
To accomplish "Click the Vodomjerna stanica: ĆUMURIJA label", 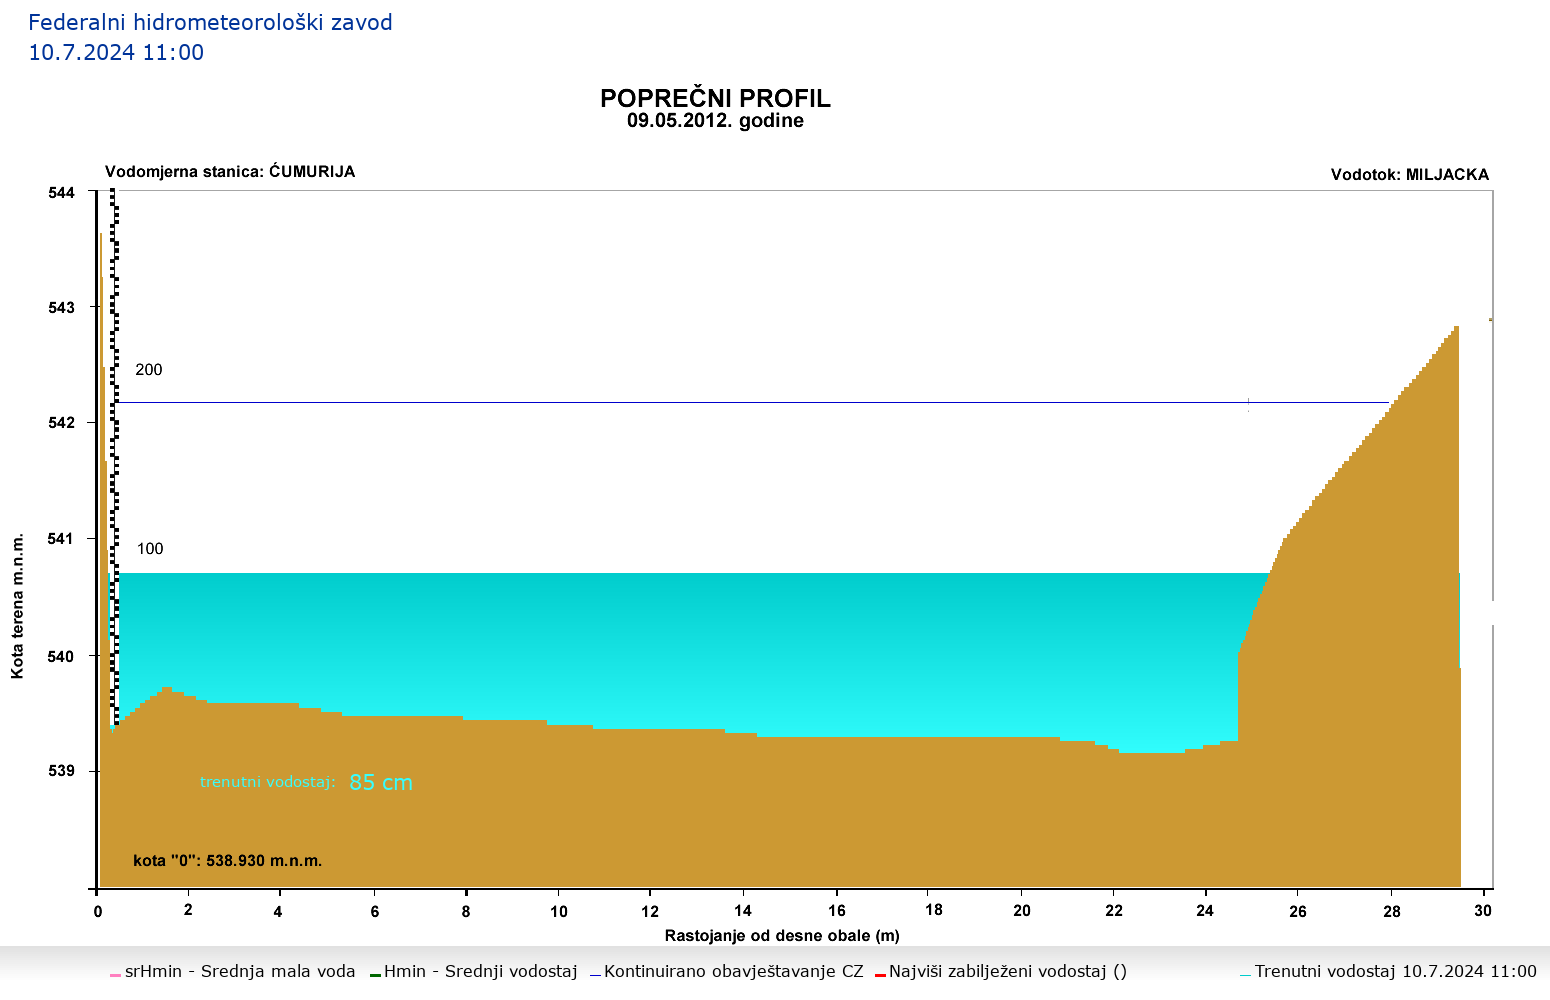I will (x=230, y=172).
